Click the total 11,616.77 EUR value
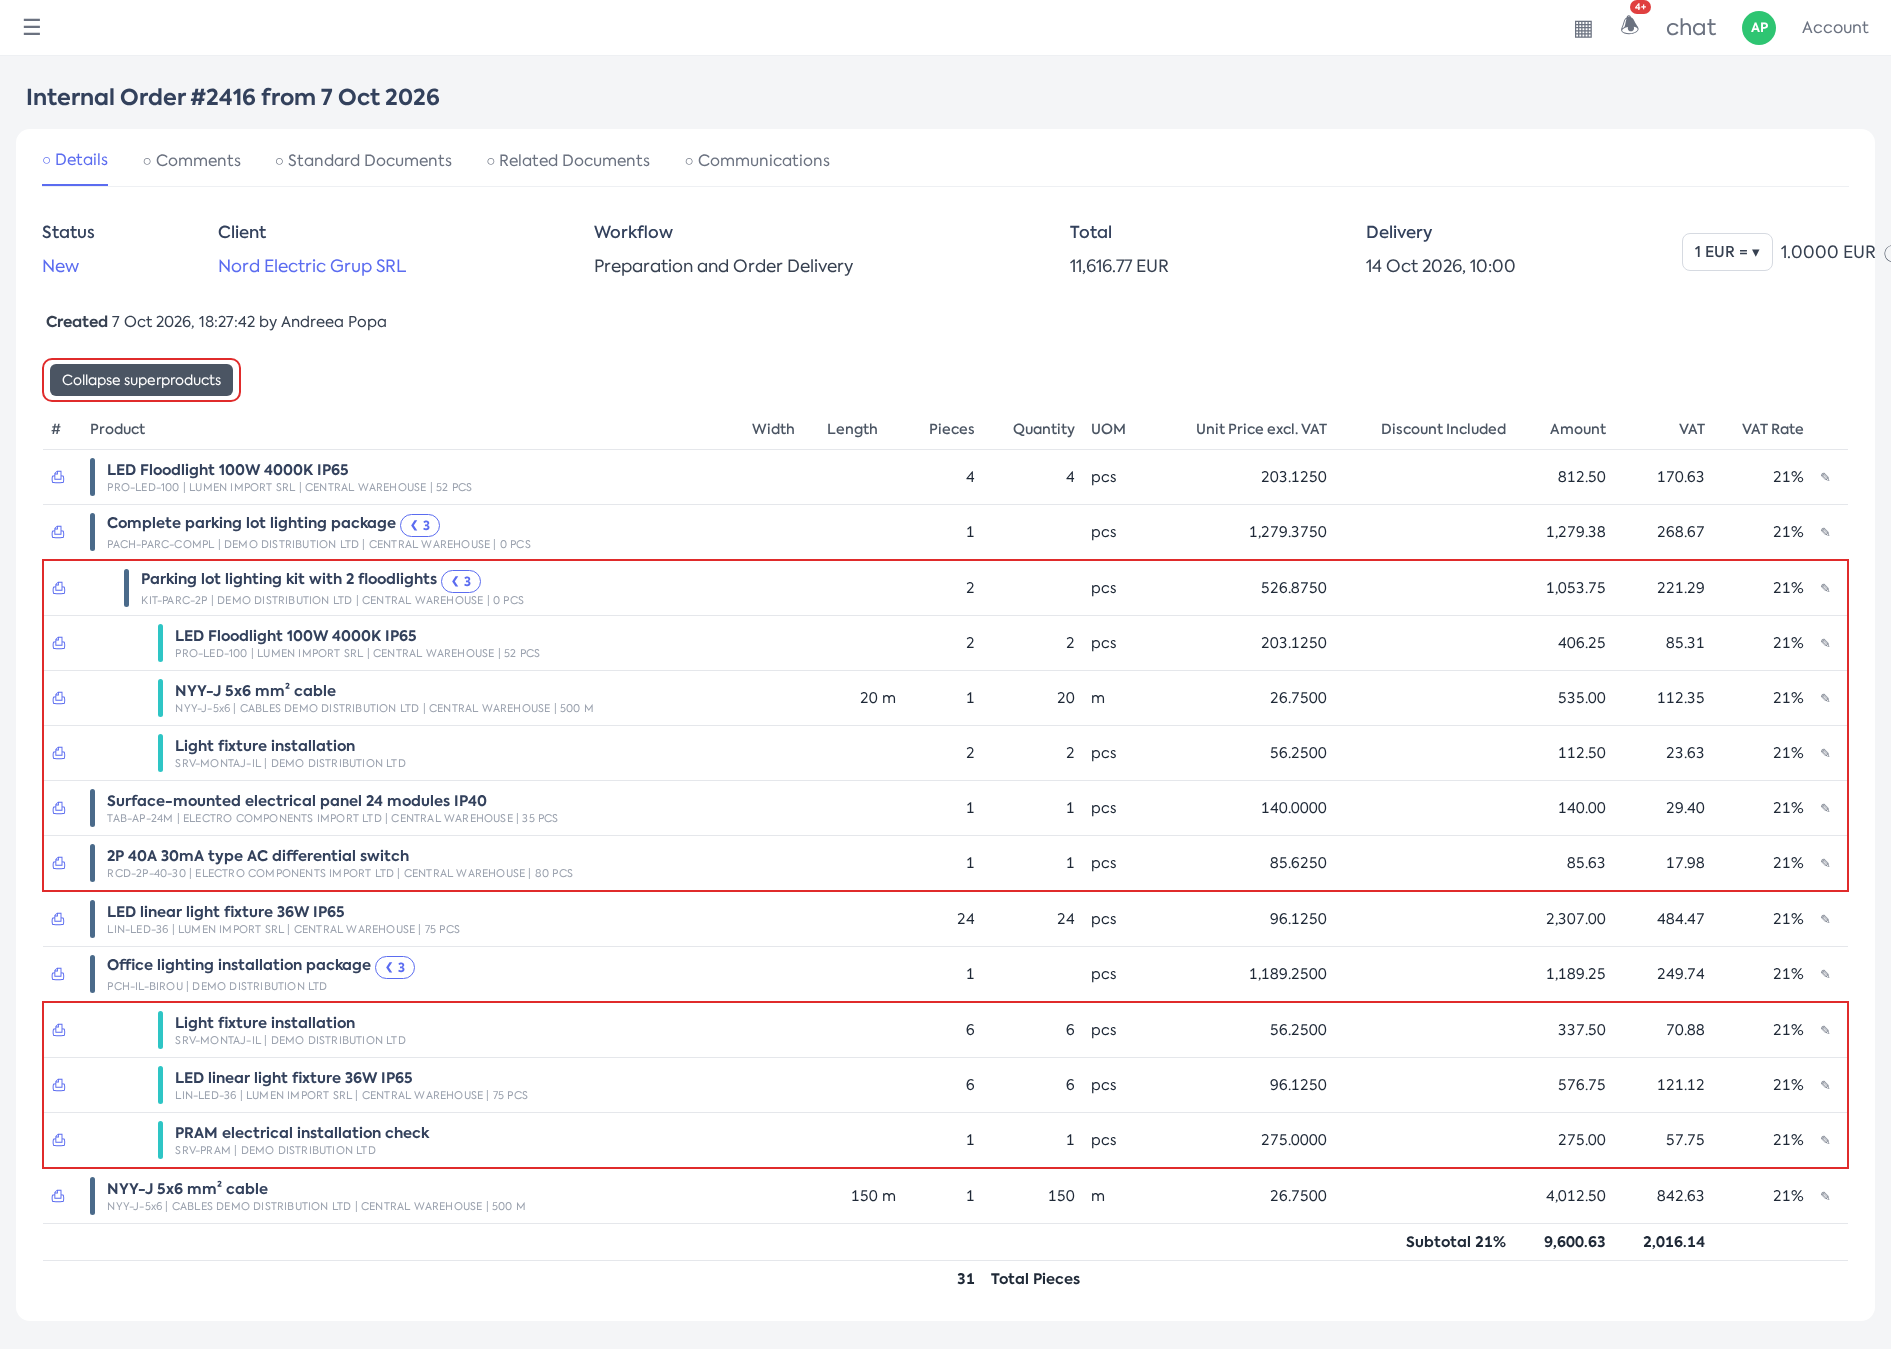The height and width of the screenshot is (1349, 1891). coord(1119,266)
